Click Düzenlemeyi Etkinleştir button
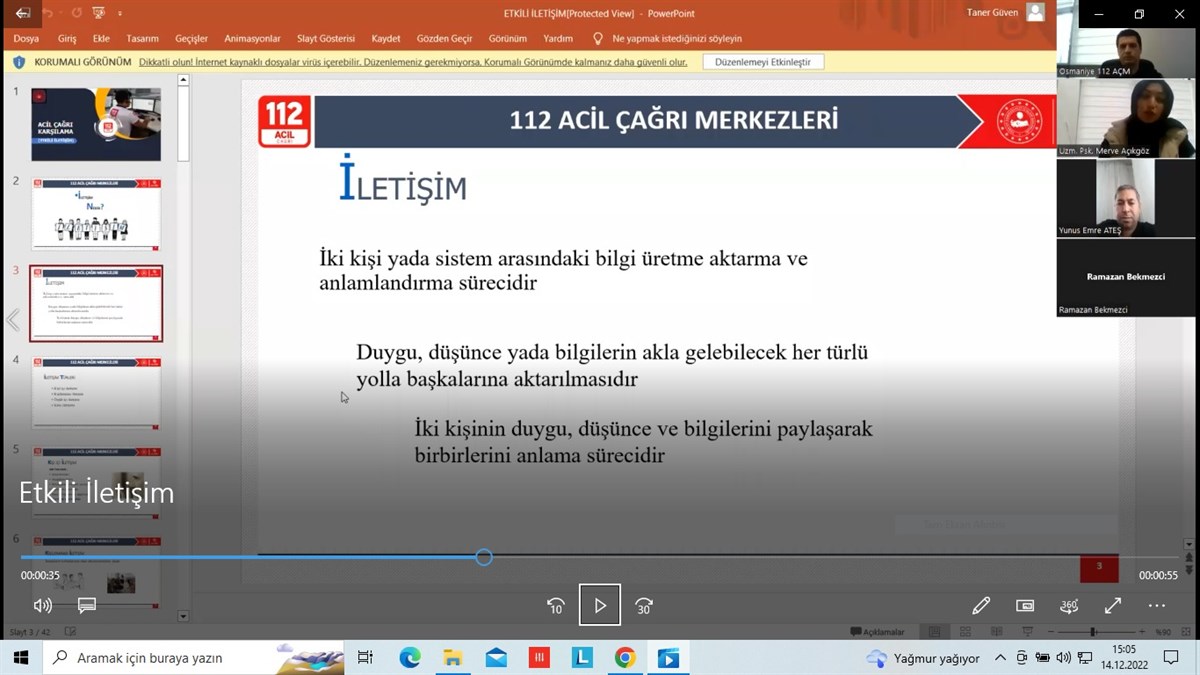 (763, 62)
